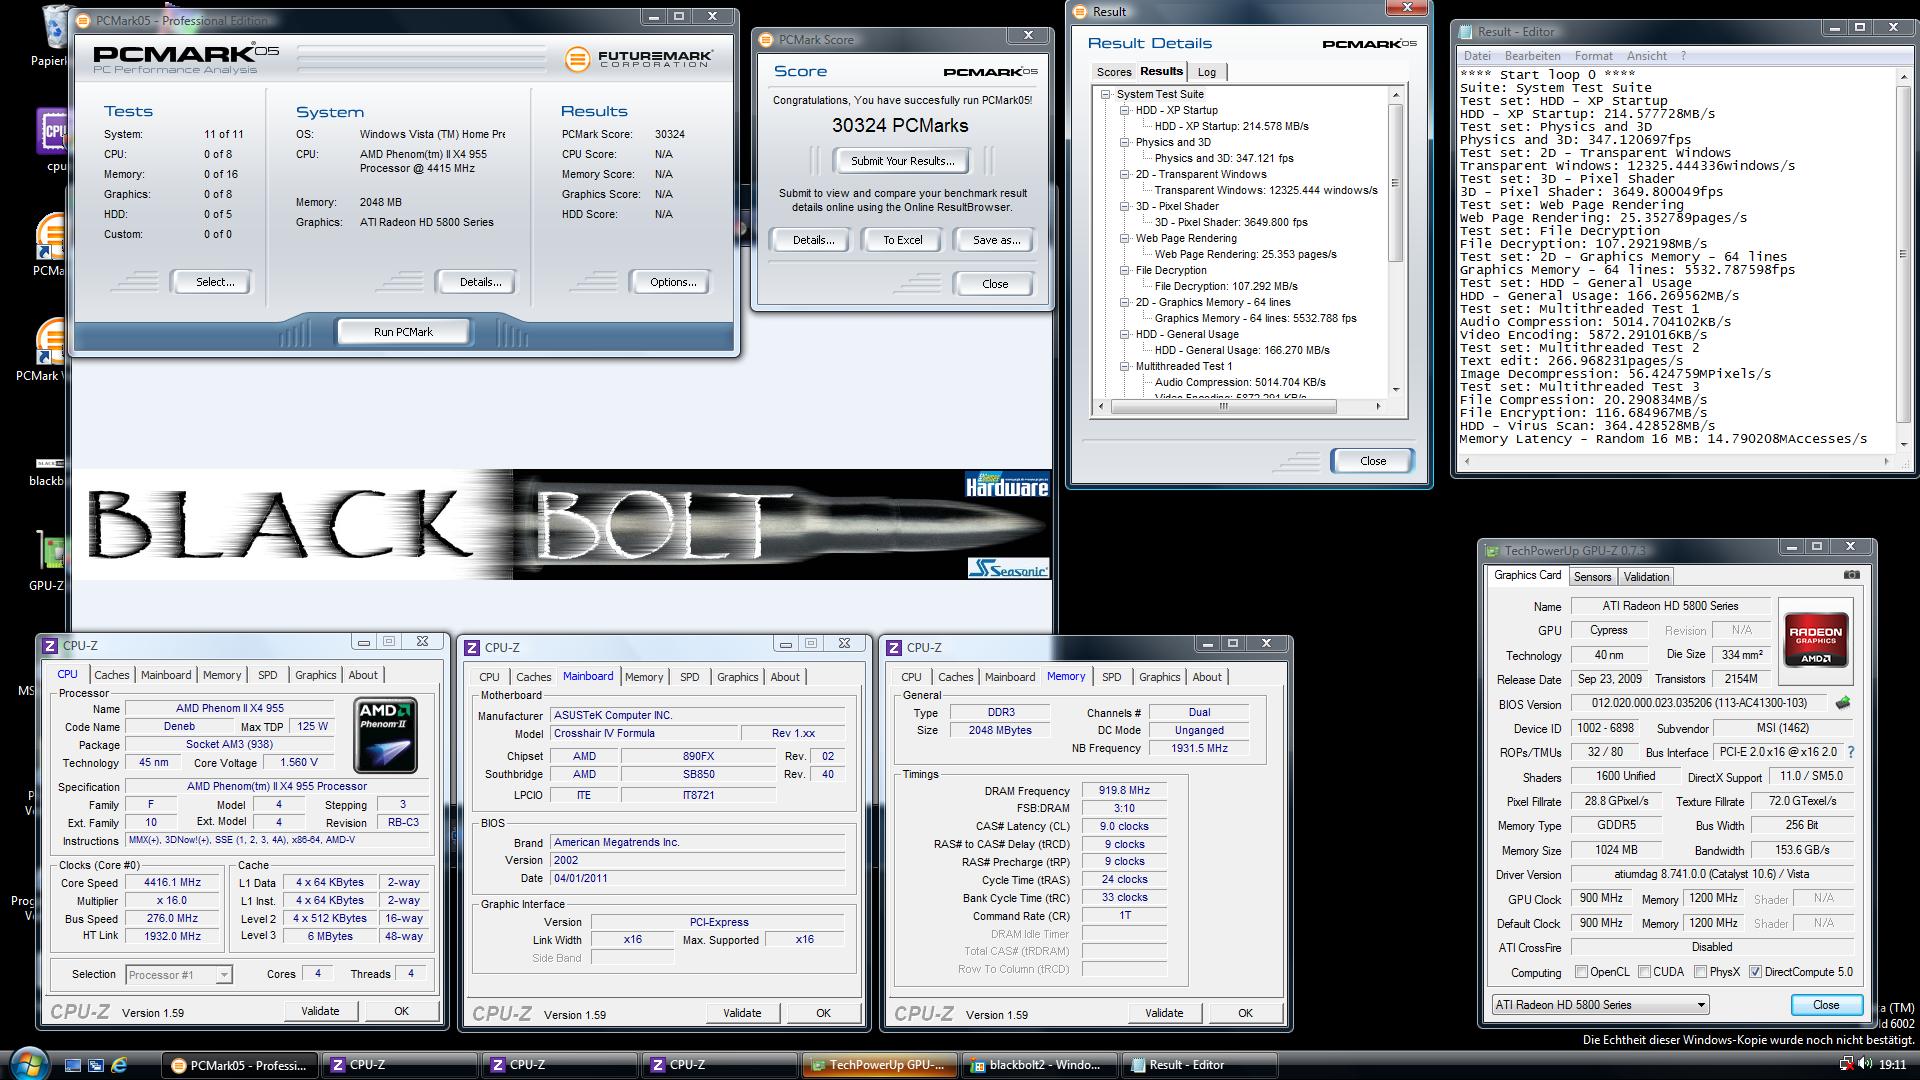
Task: Click Submit Your Results button
Action: [902, 161]
